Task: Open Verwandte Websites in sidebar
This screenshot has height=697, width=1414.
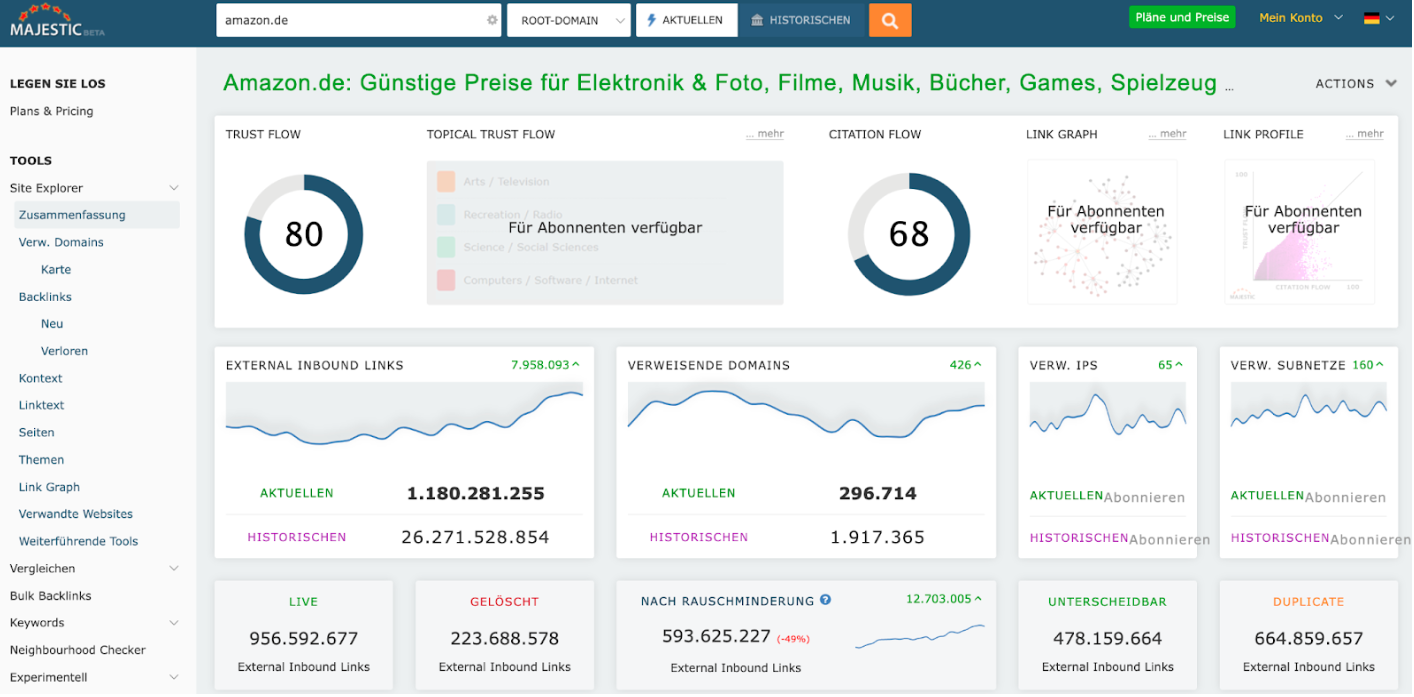Action: tap(75, 514)
